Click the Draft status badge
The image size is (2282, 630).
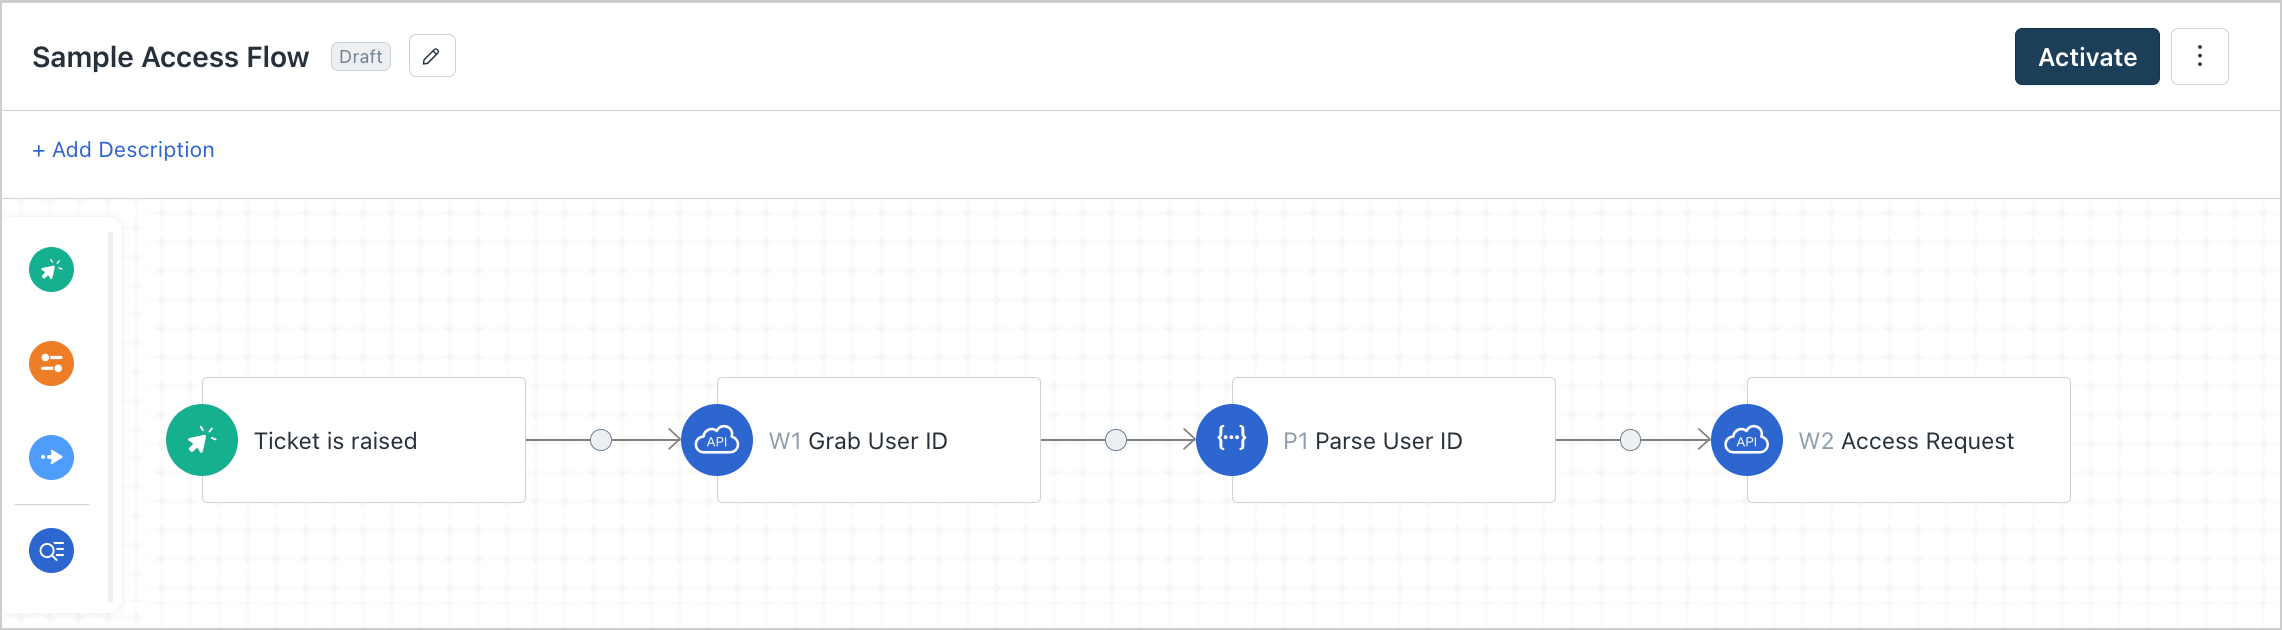[x=361, y=57]
